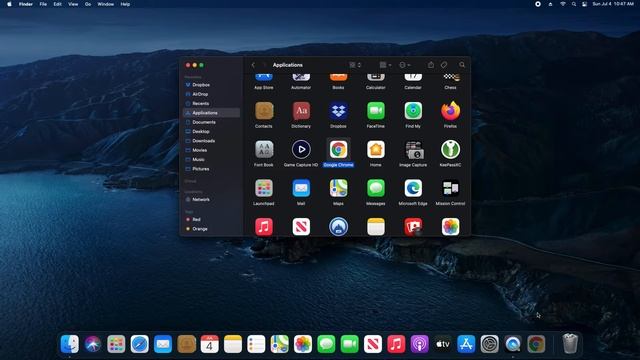Select Applications in the sidebar
Image resolution: width=640 pixels, height=360 pixels.
(x=211, y=113)
